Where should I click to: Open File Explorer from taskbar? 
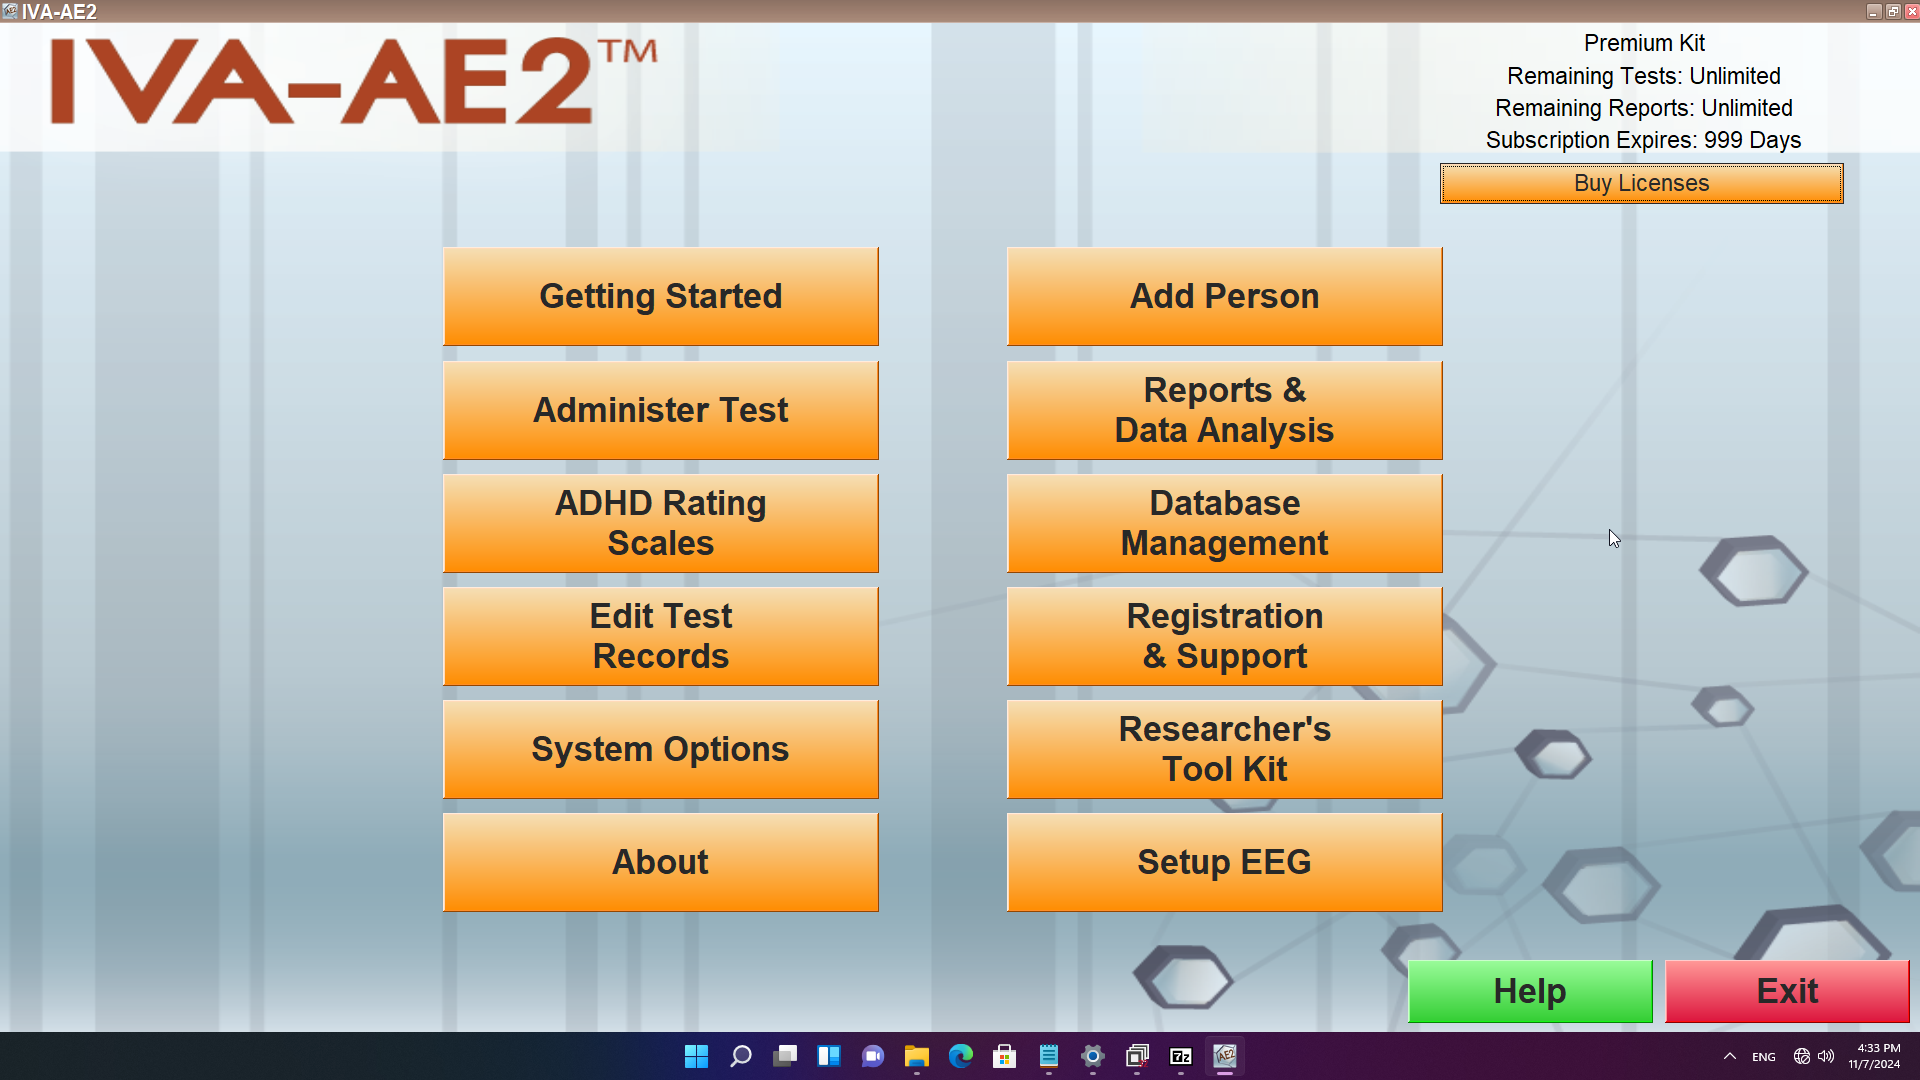coord(917,1056)
